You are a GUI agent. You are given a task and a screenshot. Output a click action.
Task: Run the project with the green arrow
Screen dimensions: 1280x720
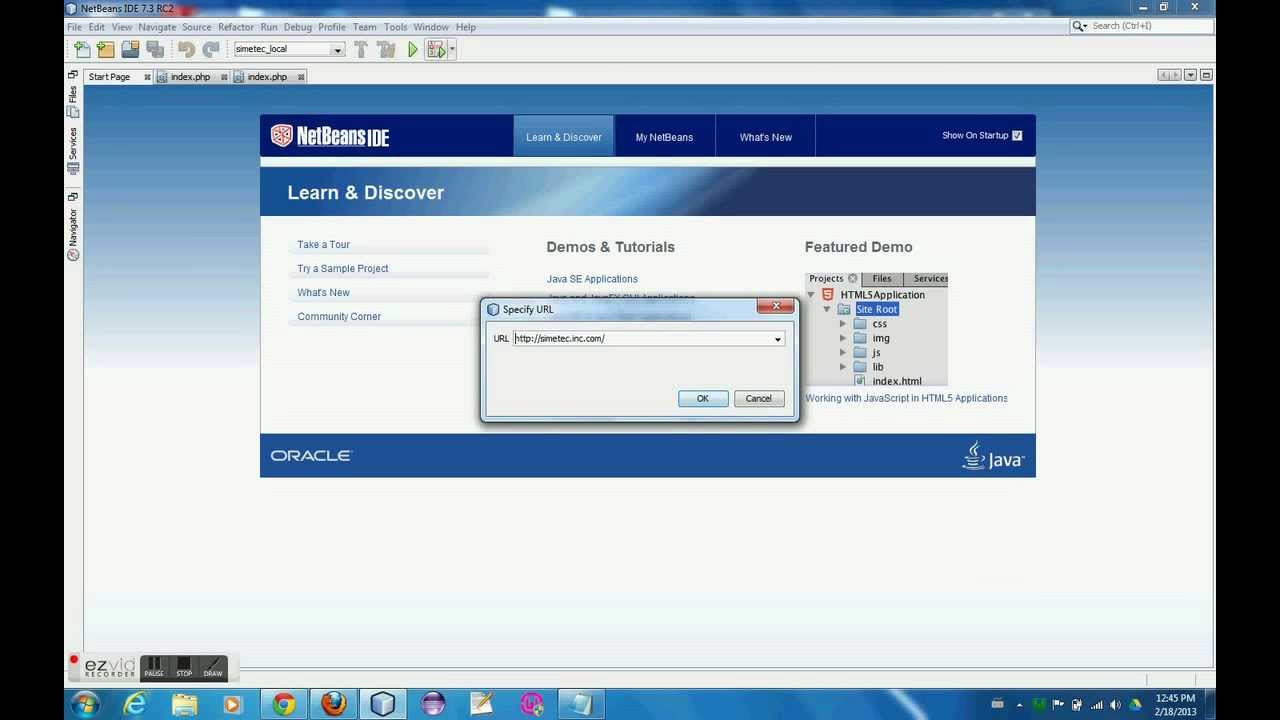pos(413,49)
